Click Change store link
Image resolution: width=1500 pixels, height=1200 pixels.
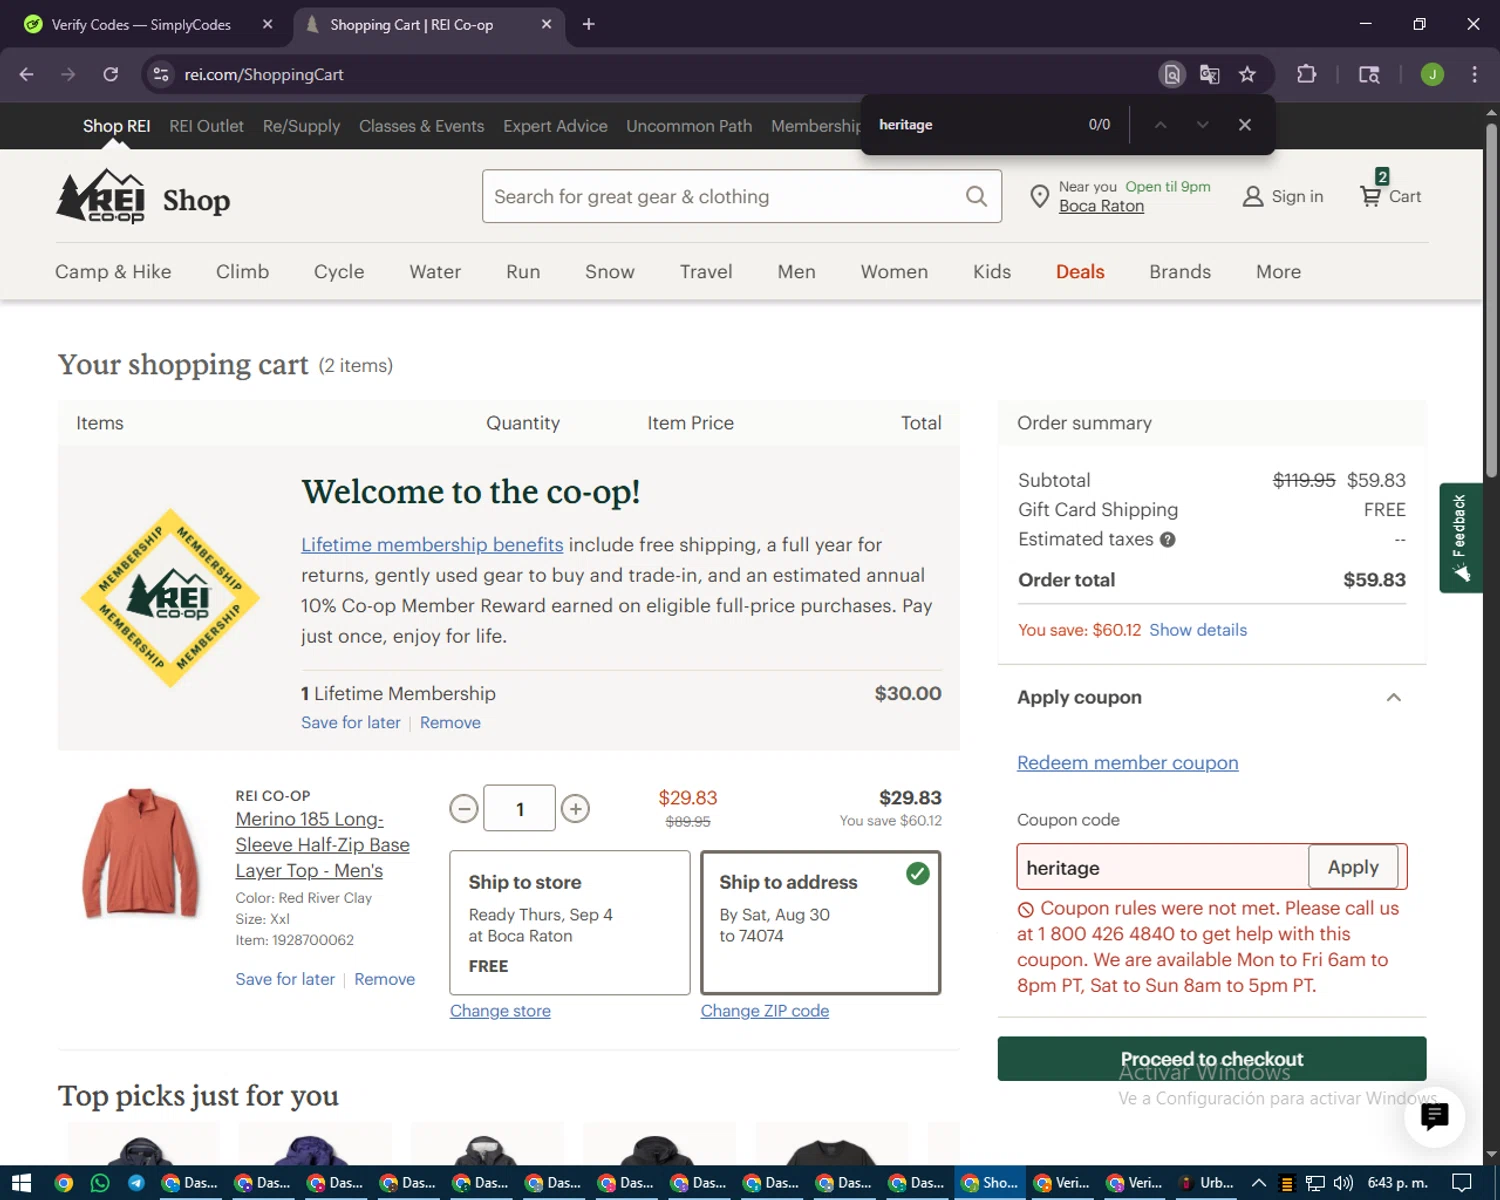[500, 1011]
